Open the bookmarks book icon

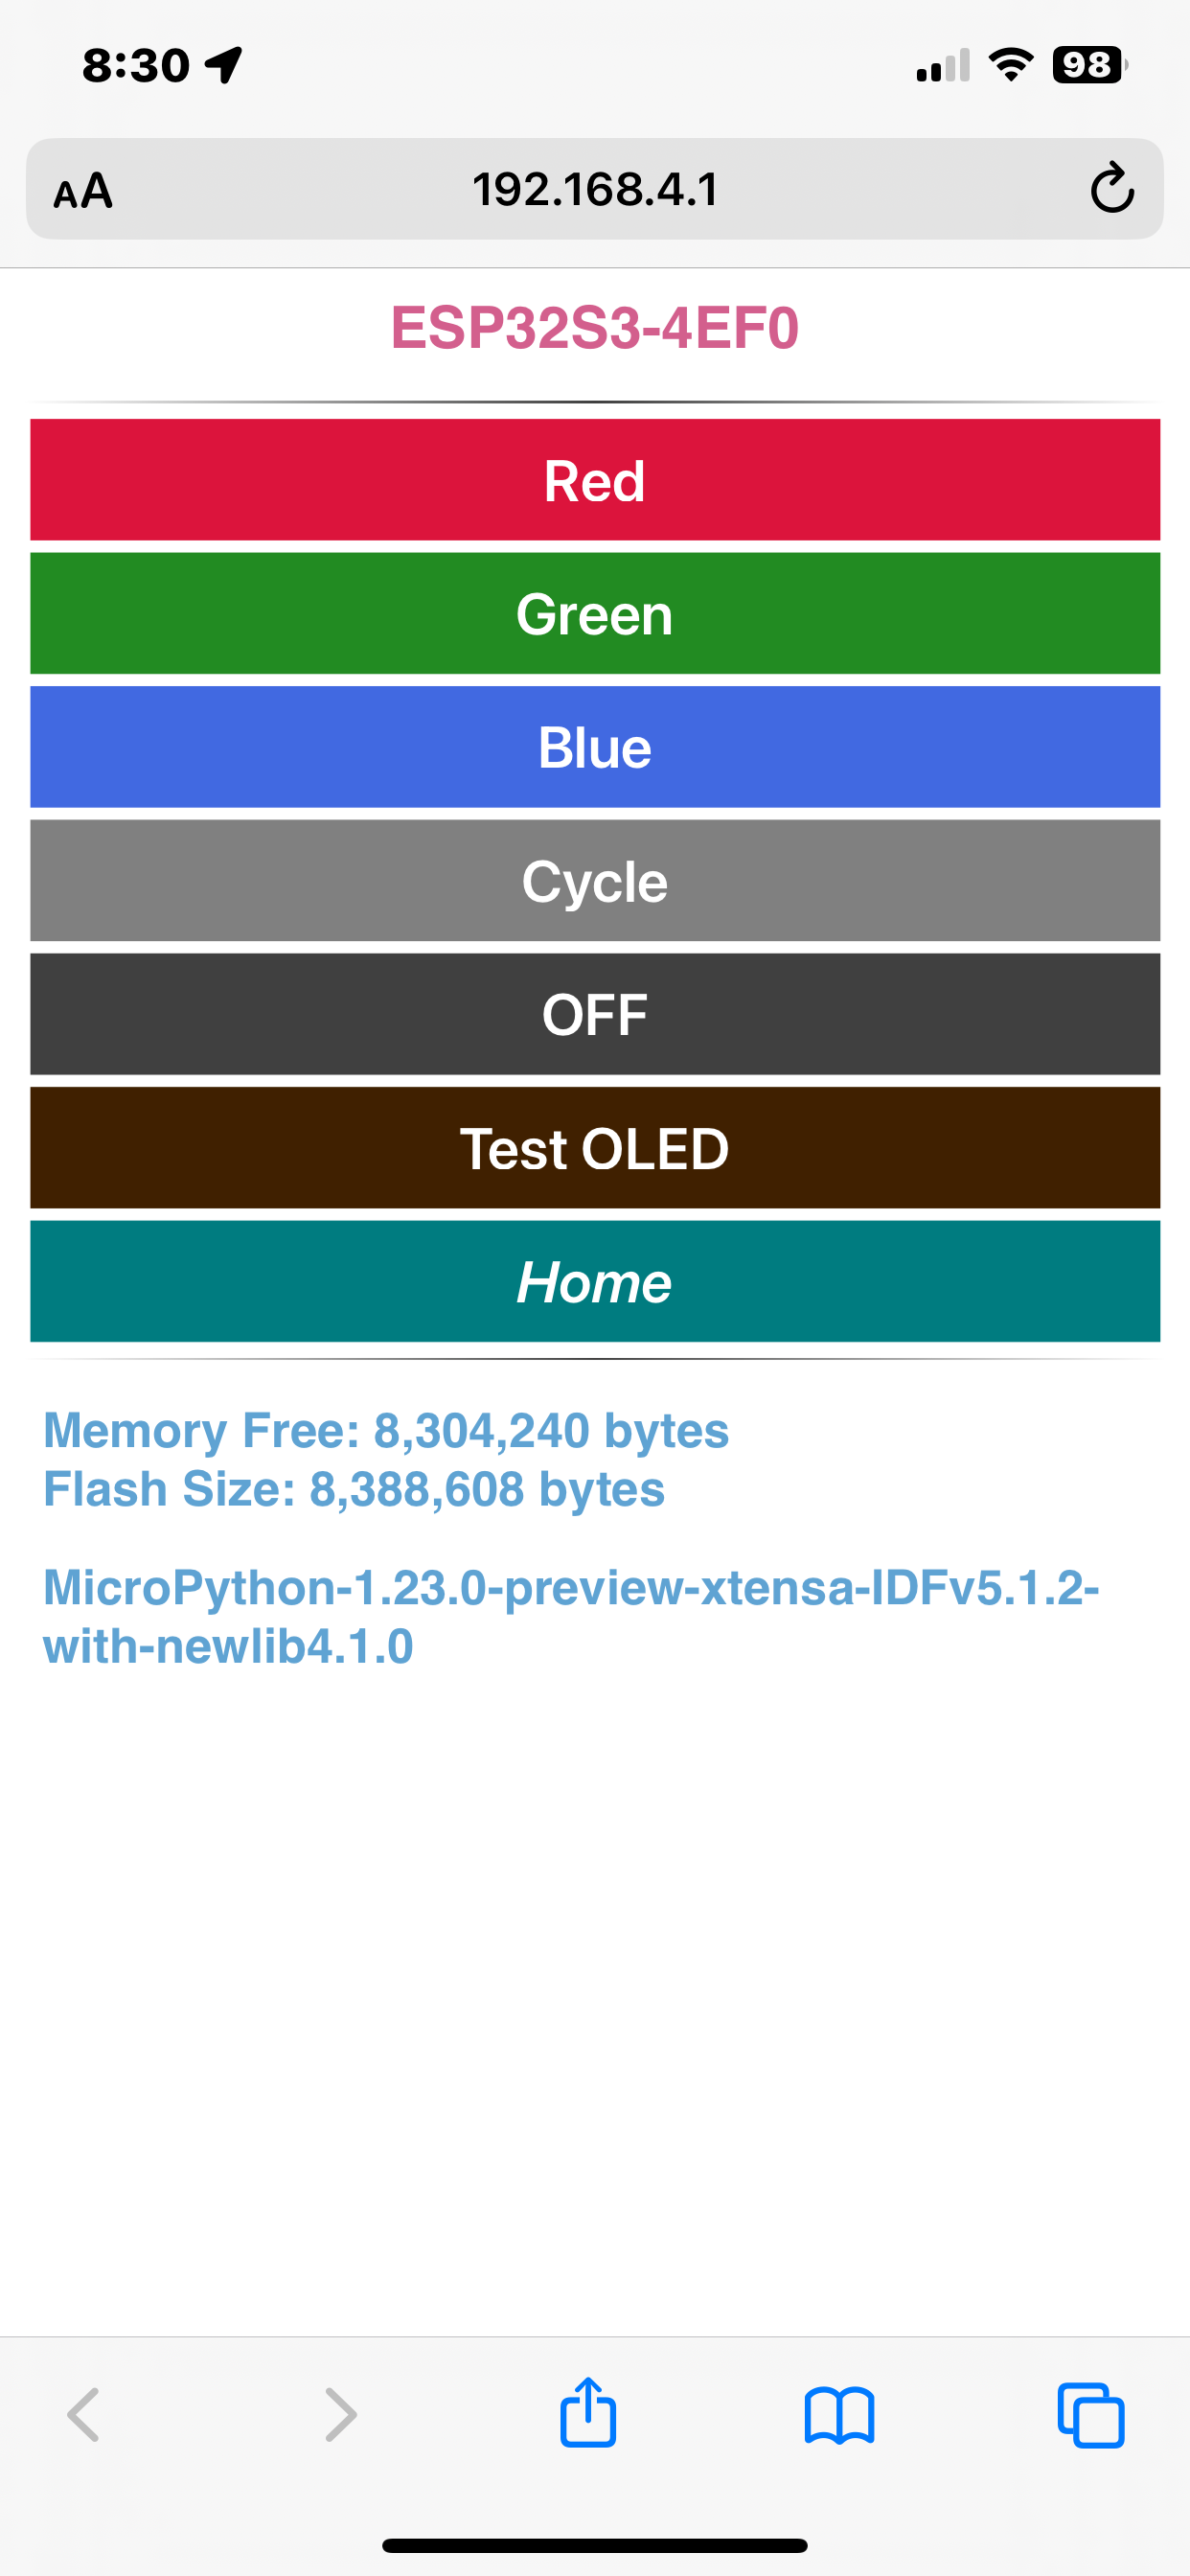click(839, 2416)
